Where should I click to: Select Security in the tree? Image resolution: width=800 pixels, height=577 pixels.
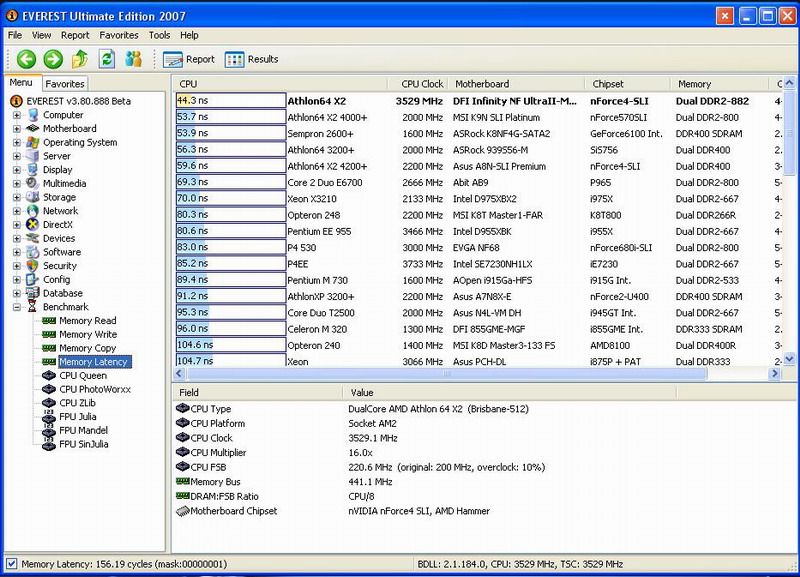(x=60, y=266)
